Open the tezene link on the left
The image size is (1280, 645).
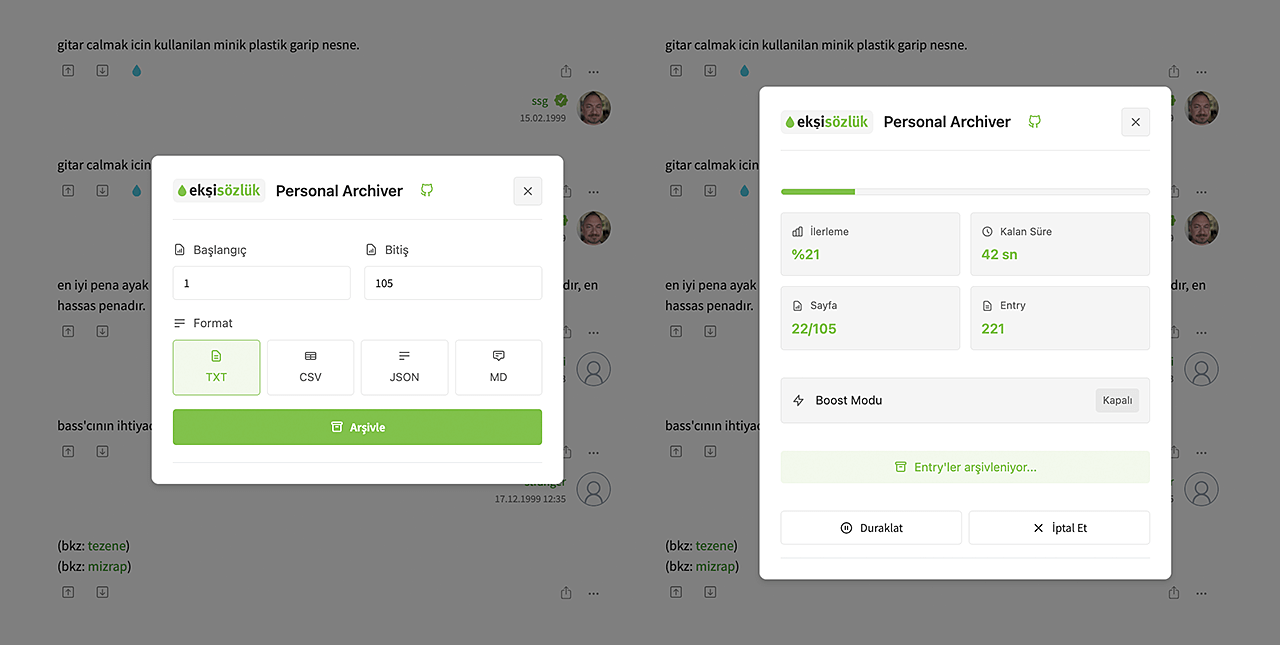click(107, 546)
